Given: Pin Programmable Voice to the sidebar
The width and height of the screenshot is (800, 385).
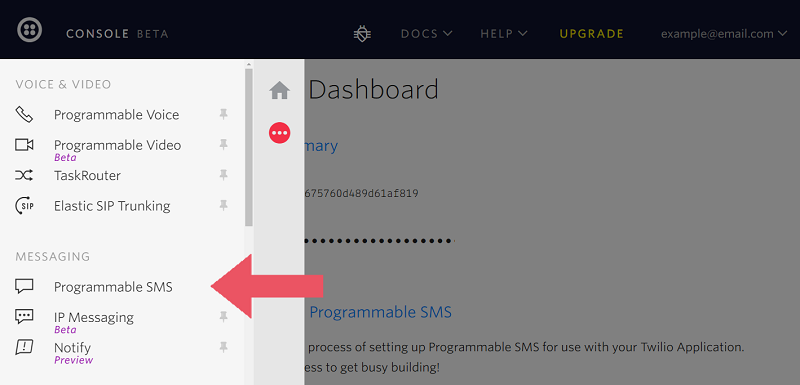Looking at the screenshot, I should [223, 115].
